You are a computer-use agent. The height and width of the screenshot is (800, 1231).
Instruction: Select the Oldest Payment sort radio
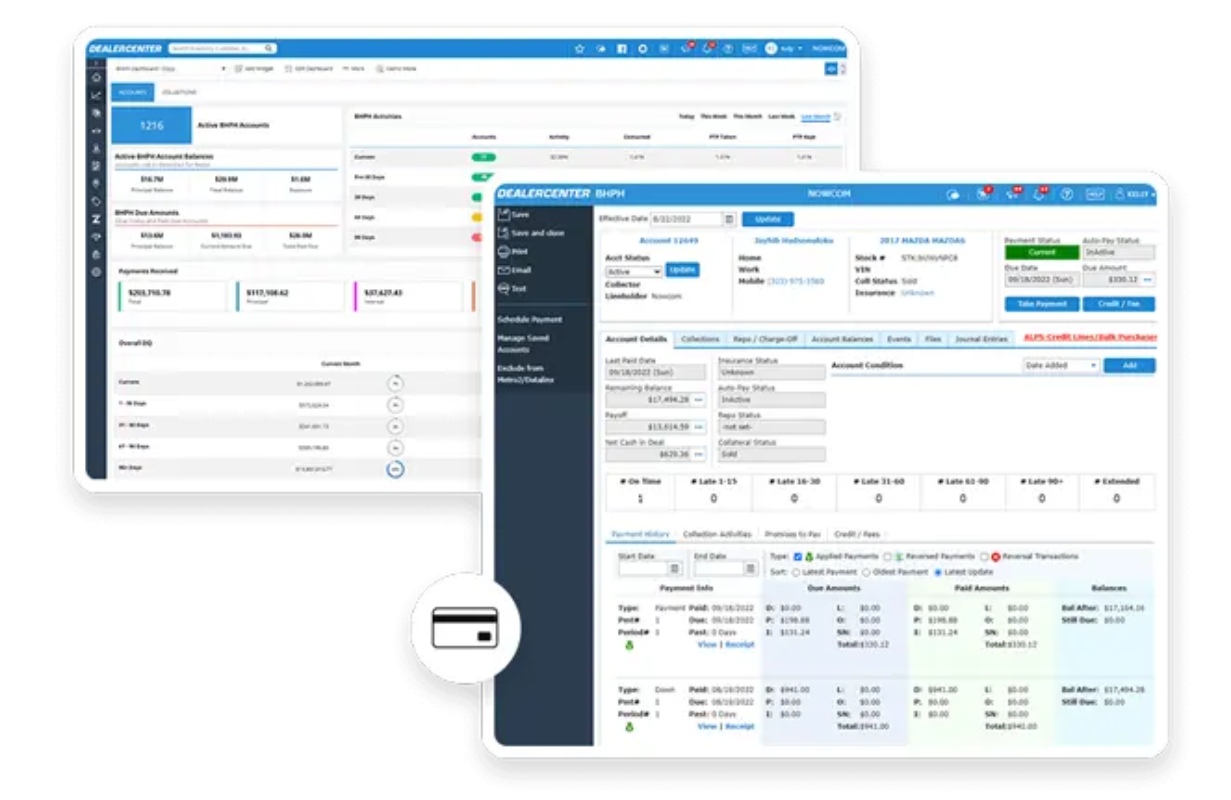tap(866, 572)
